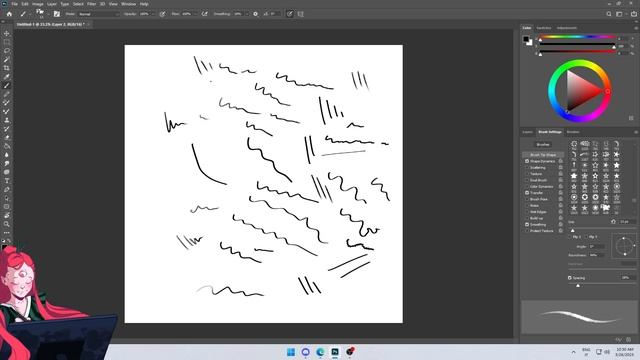
Task: Enable the Wet Edges checkbox
Action: click(527, 212)
